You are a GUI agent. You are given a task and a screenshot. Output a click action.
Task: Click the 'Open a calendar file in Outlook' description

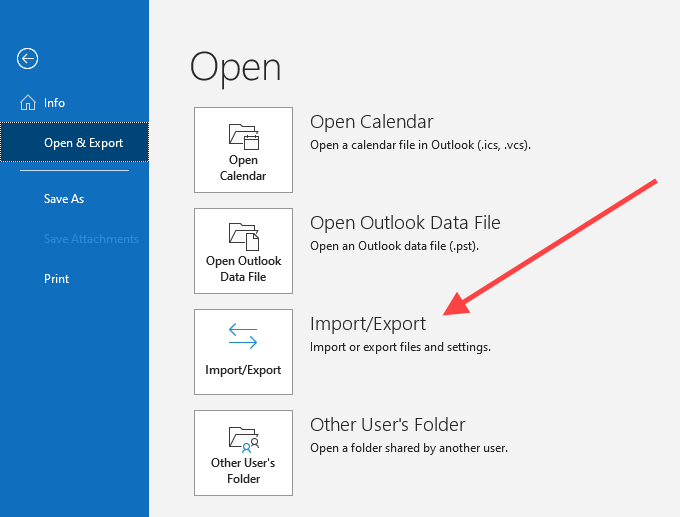[420, 145]
